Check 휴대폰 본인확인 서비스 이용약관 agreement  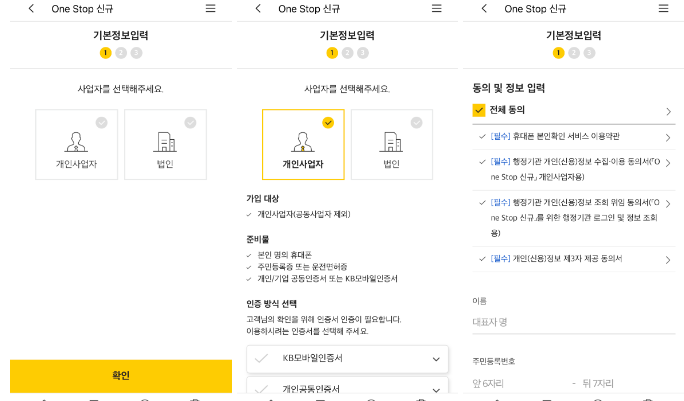click(482, 137)
